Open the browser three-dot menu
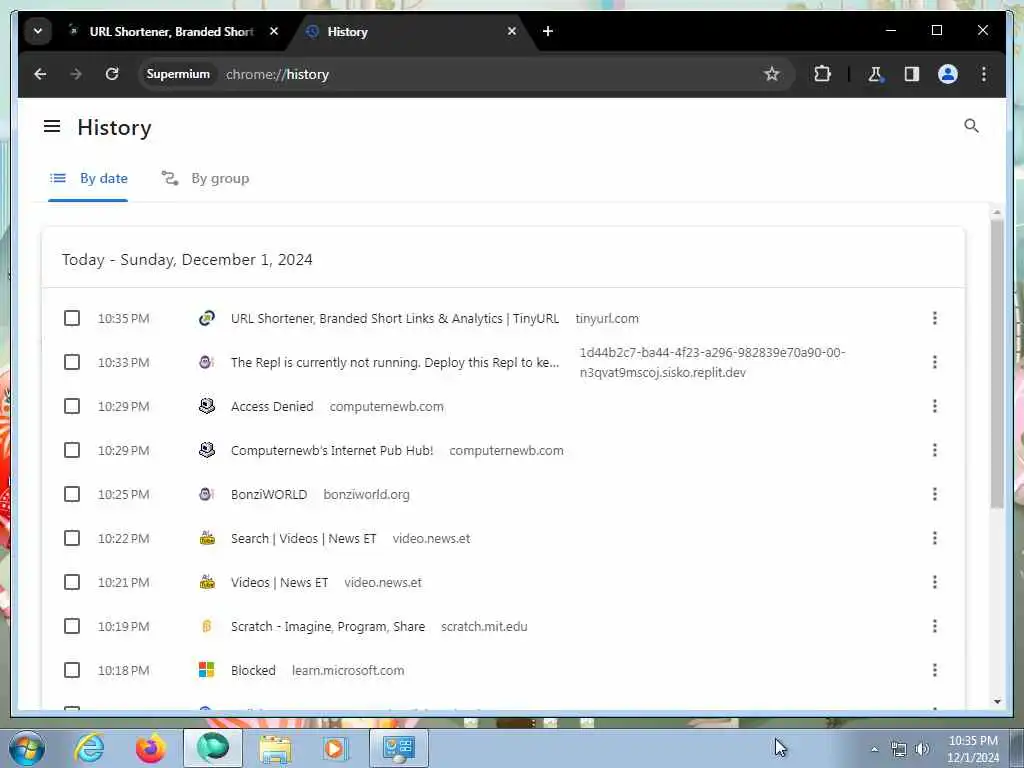1024x768 pixels. (984, 74)
